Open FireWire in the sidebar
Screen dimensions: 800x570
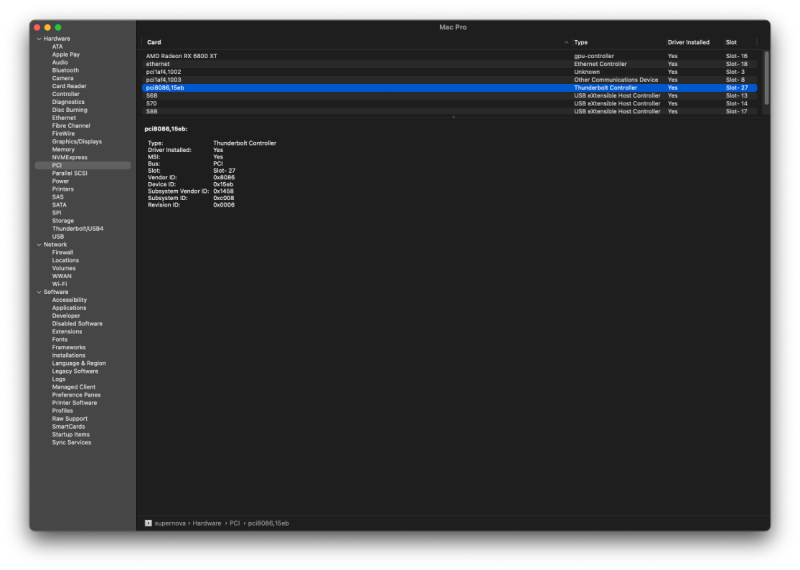(x=63, y=134)
